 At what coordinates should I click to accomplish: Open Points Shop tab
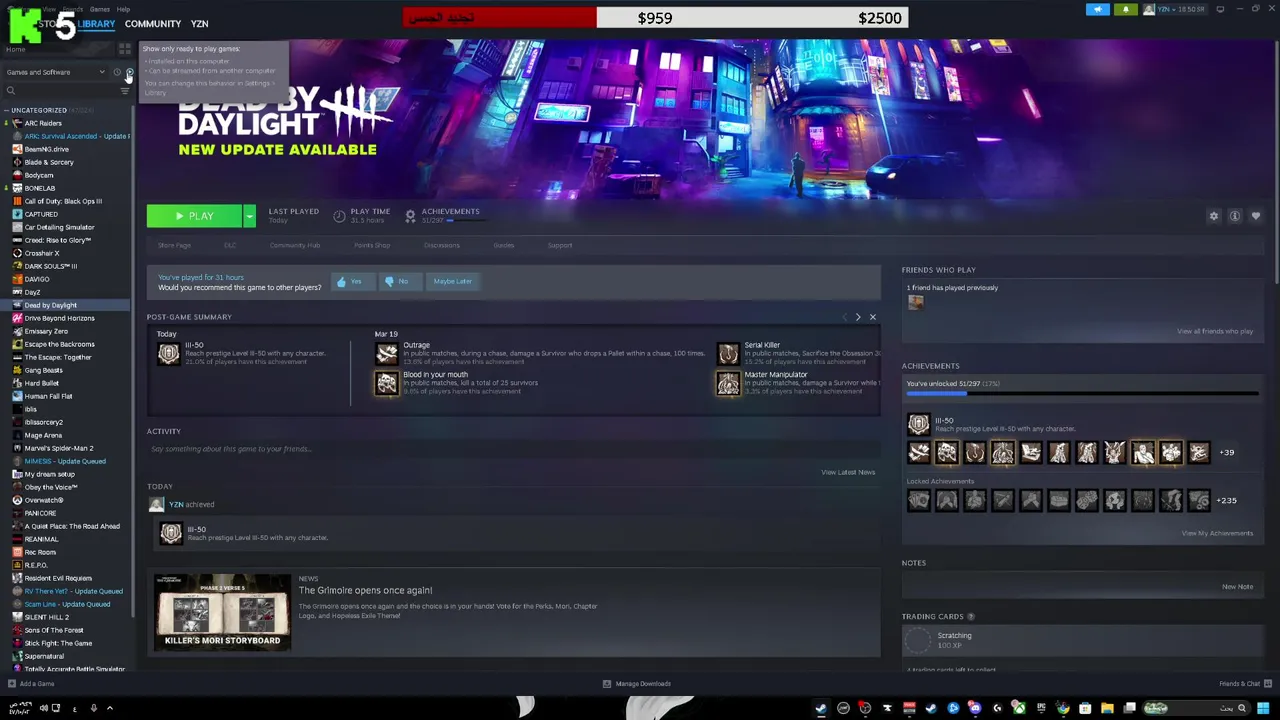tap(372, 245)
